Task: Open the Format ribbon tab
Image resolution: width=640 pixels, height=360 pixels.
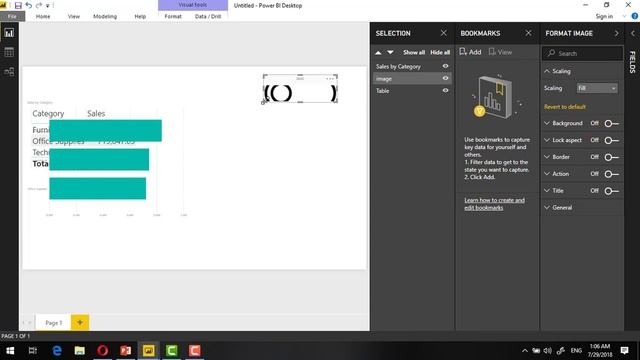Action: (x=173, y=16)
